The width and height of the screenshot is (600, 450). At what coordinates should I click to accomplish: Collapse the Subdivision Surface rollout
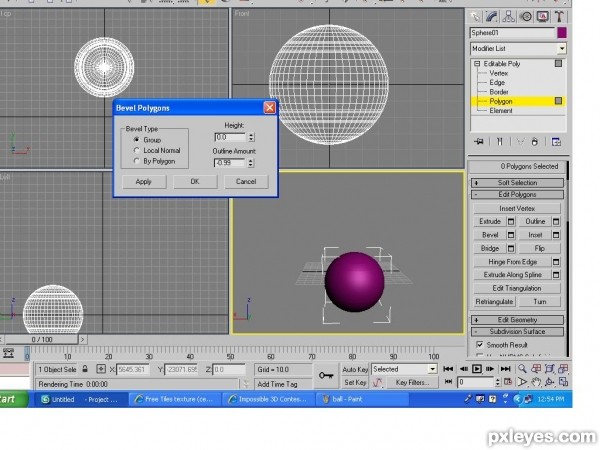[517, 332]
